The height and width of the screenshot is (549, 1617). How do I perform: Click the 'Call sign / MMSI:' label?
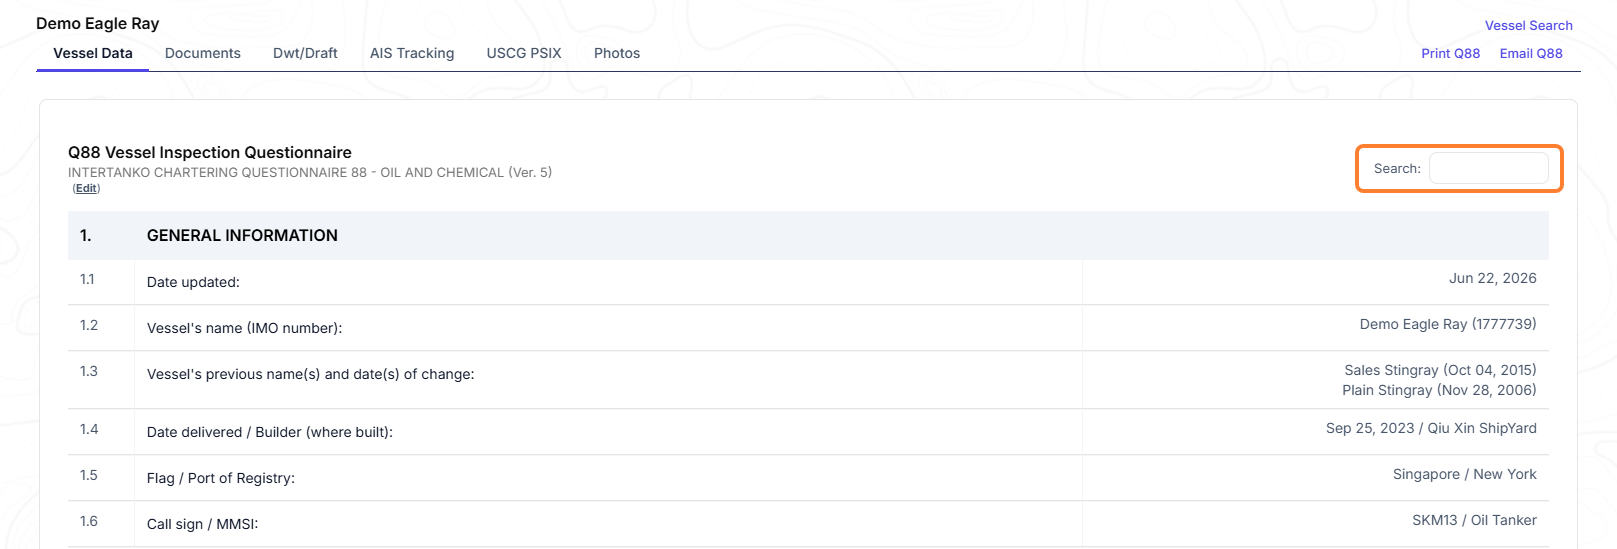click(202, 524)
